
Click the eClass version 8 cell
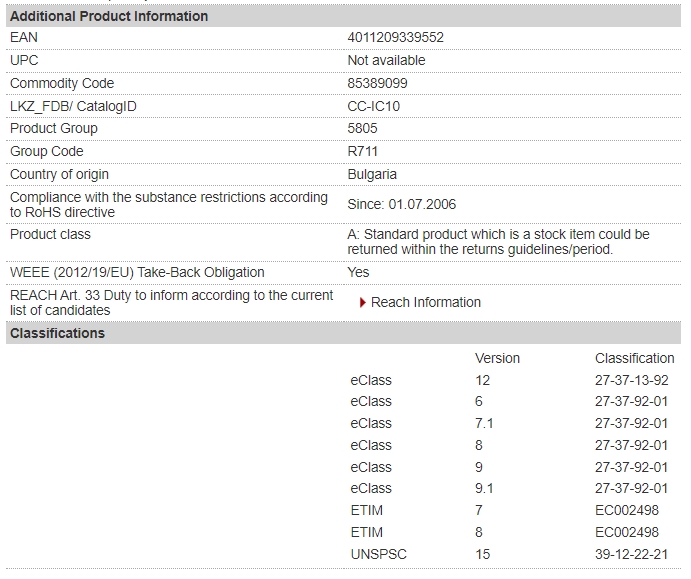pyautogui.click(x=479, y=445)
